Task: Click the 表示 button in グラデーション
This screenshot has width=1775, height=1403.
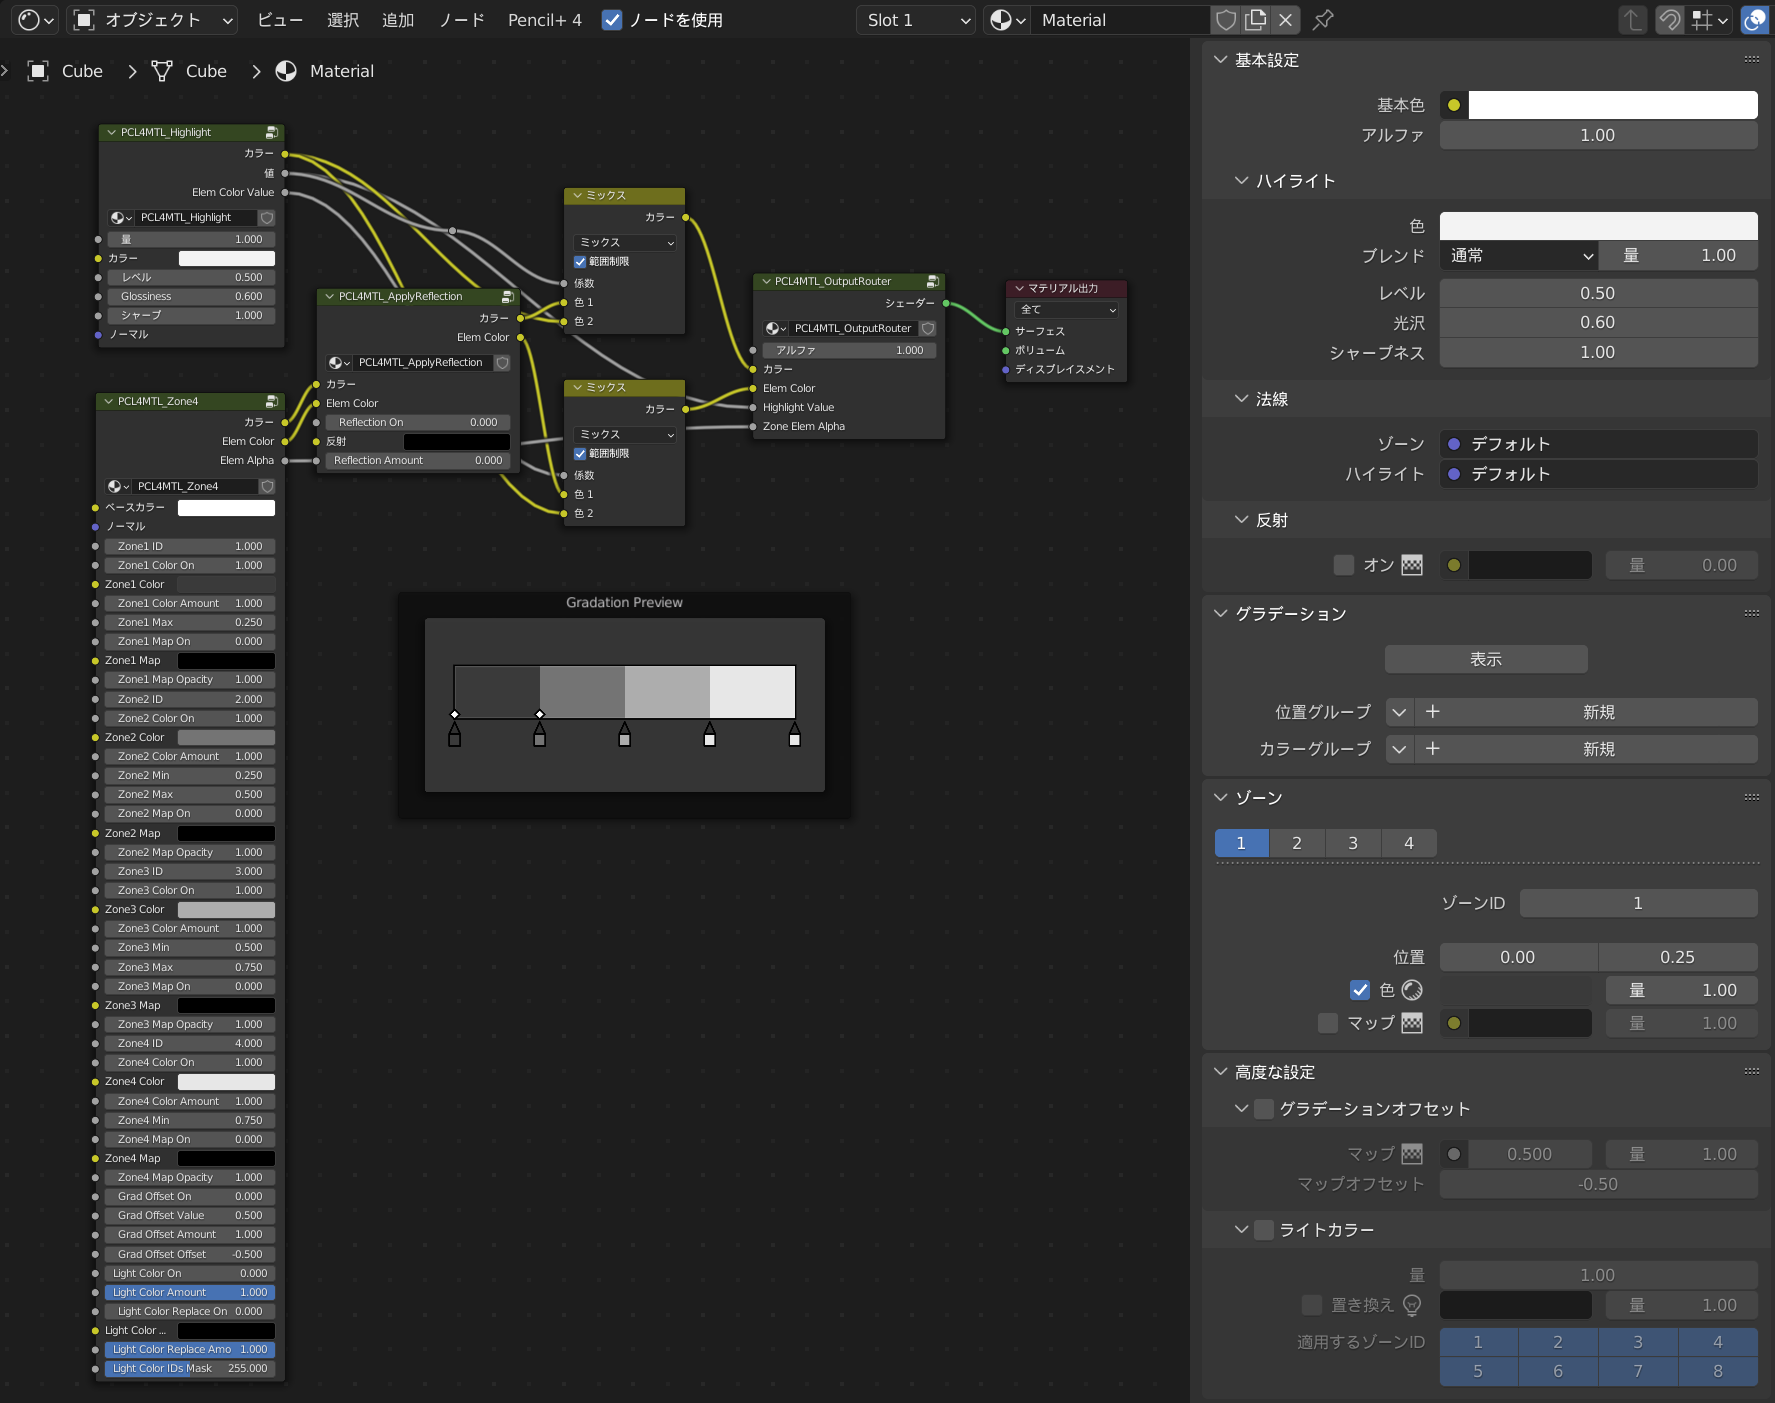Action: click(1486, 659)
